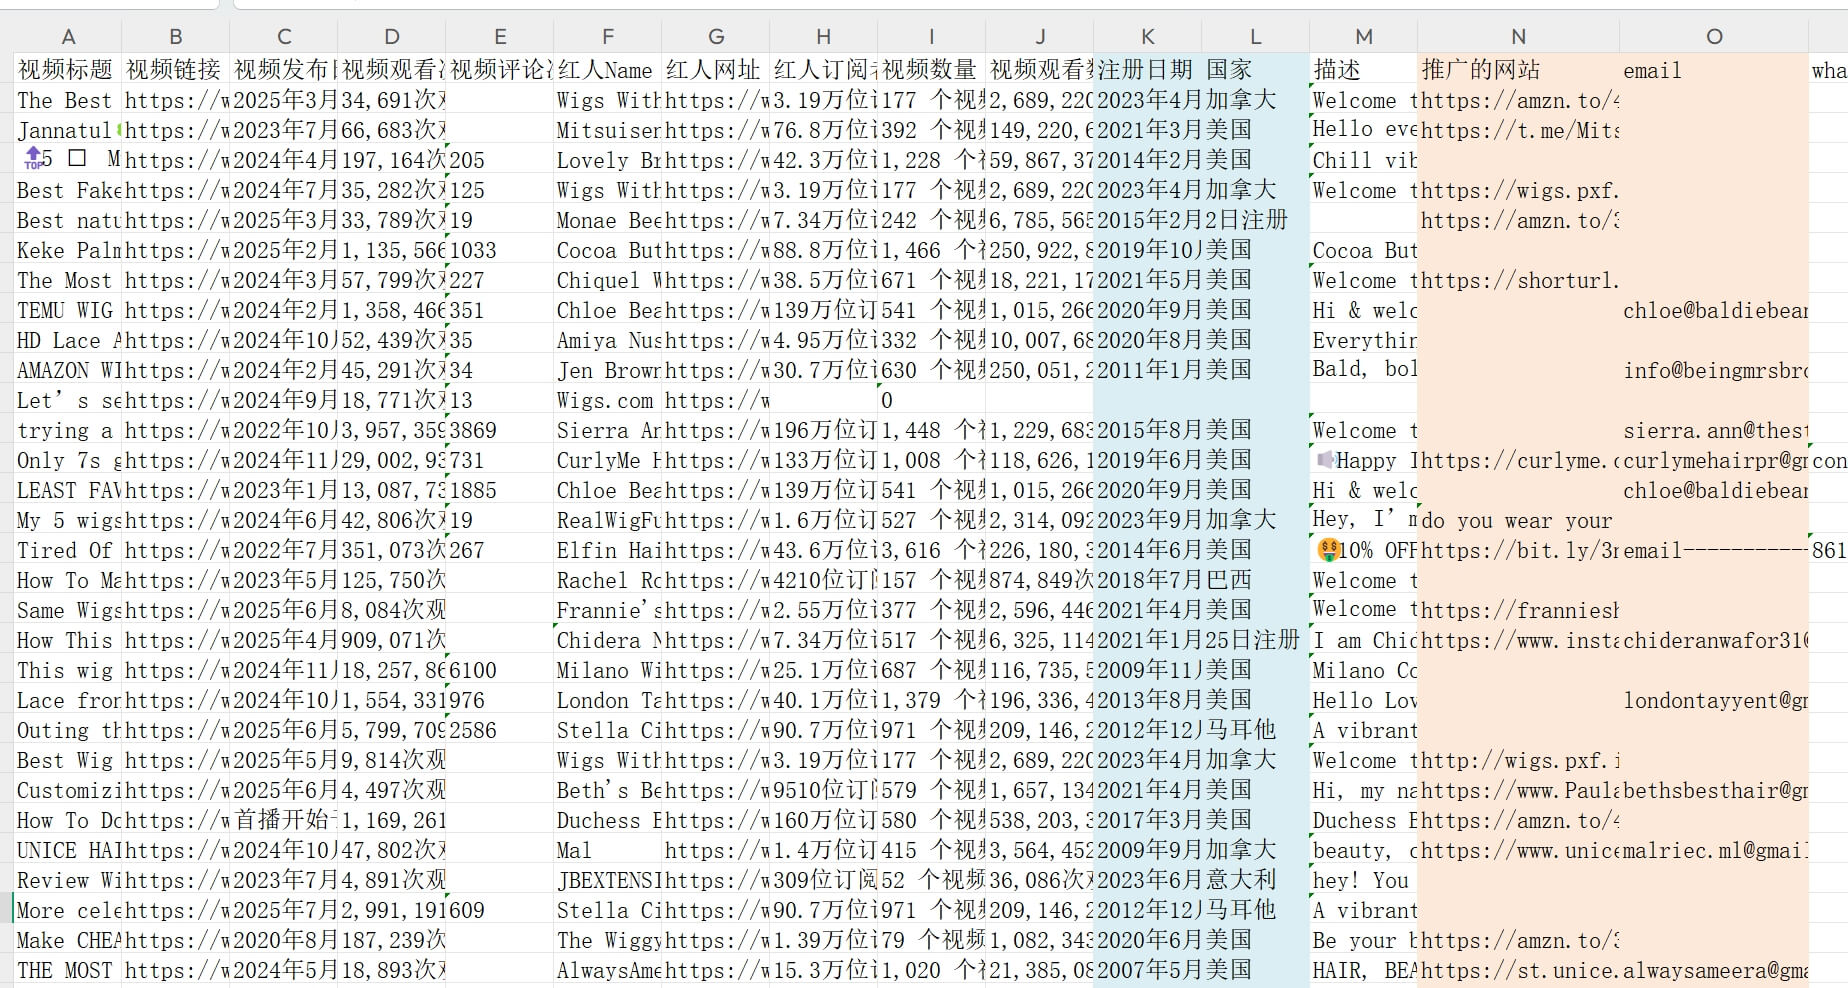Viewport: 1848px width, 988px height.
Task: Select the Mitsuiser name cell
Action: (x=608, y=130)
